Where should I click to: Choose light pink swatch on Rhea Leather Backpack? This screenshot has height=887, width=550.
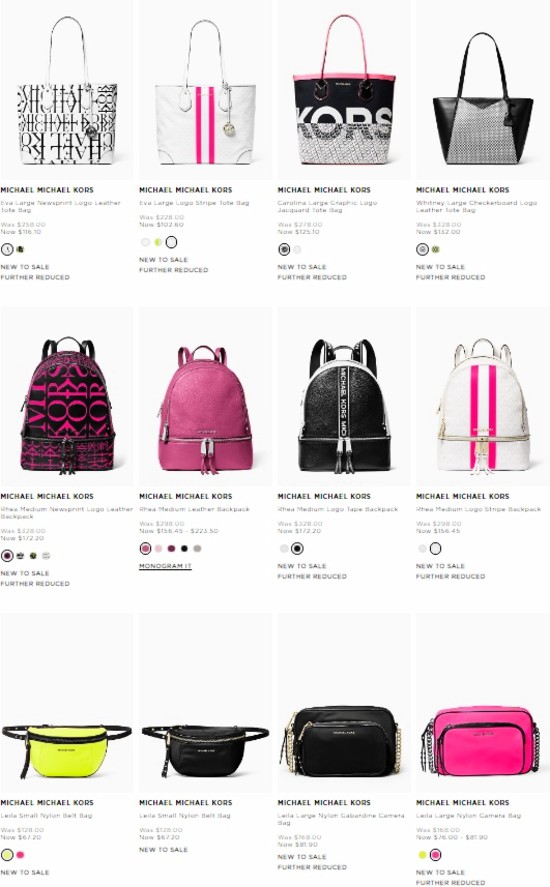[x=158, y=548]
